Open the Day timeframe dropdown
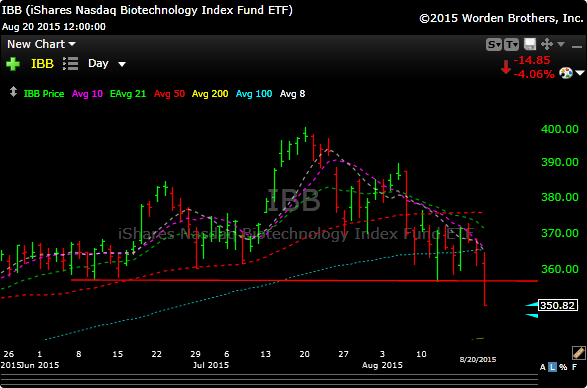 point(107,64)
